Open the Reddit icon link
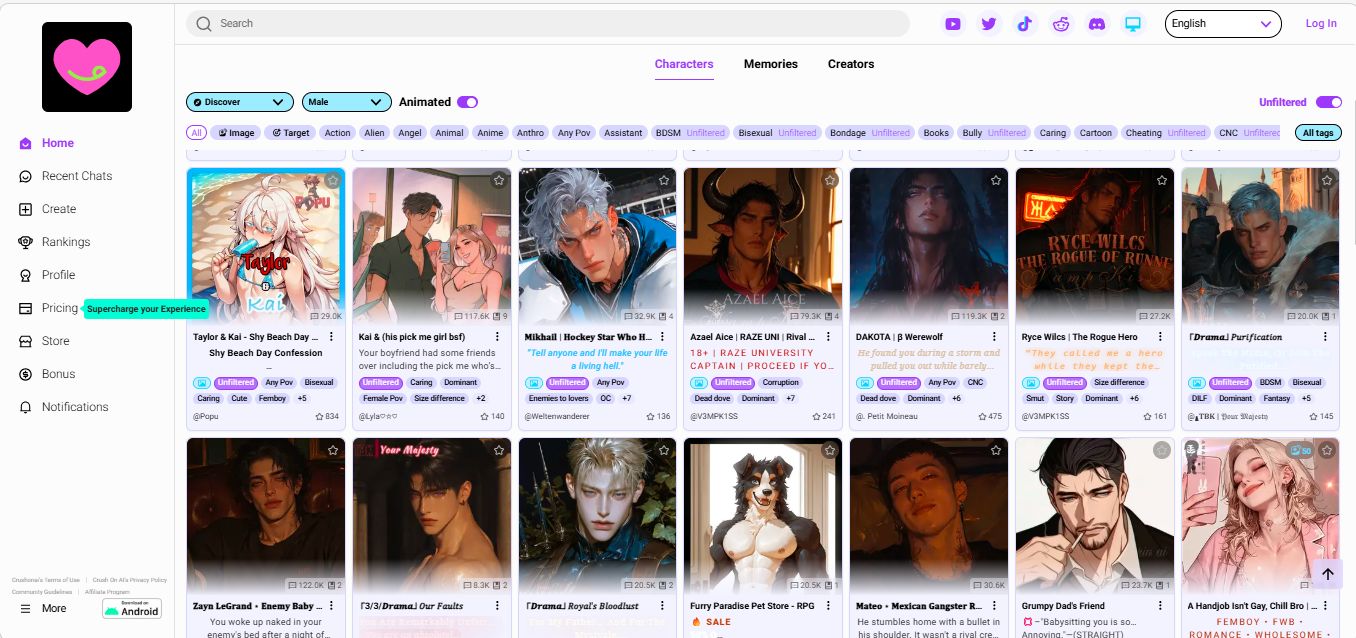Screen dimensions: 1356x638 tap(1061, 24)
